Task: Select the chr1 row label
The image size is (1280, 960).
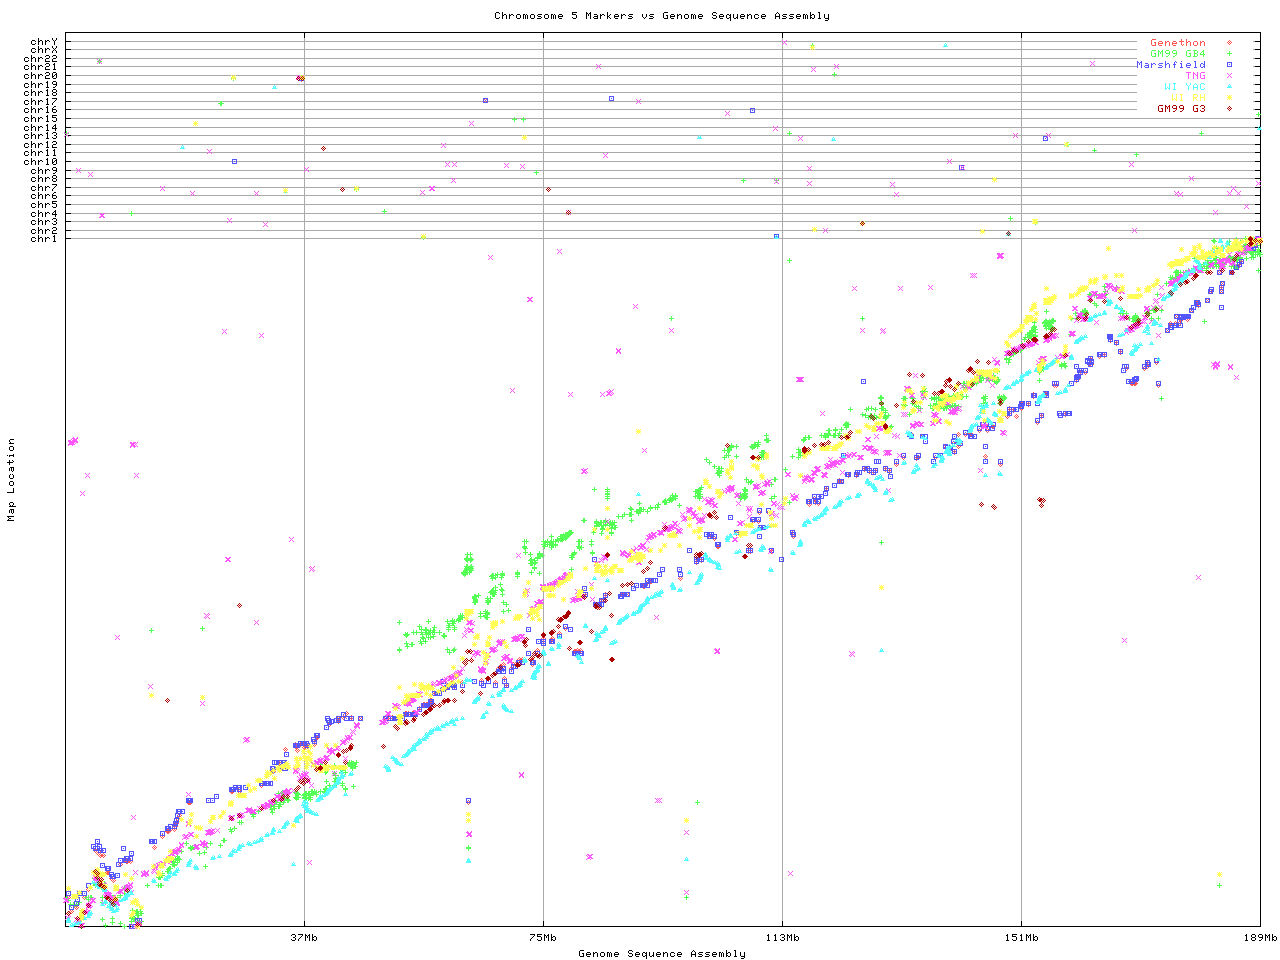Action: point(44,238)
